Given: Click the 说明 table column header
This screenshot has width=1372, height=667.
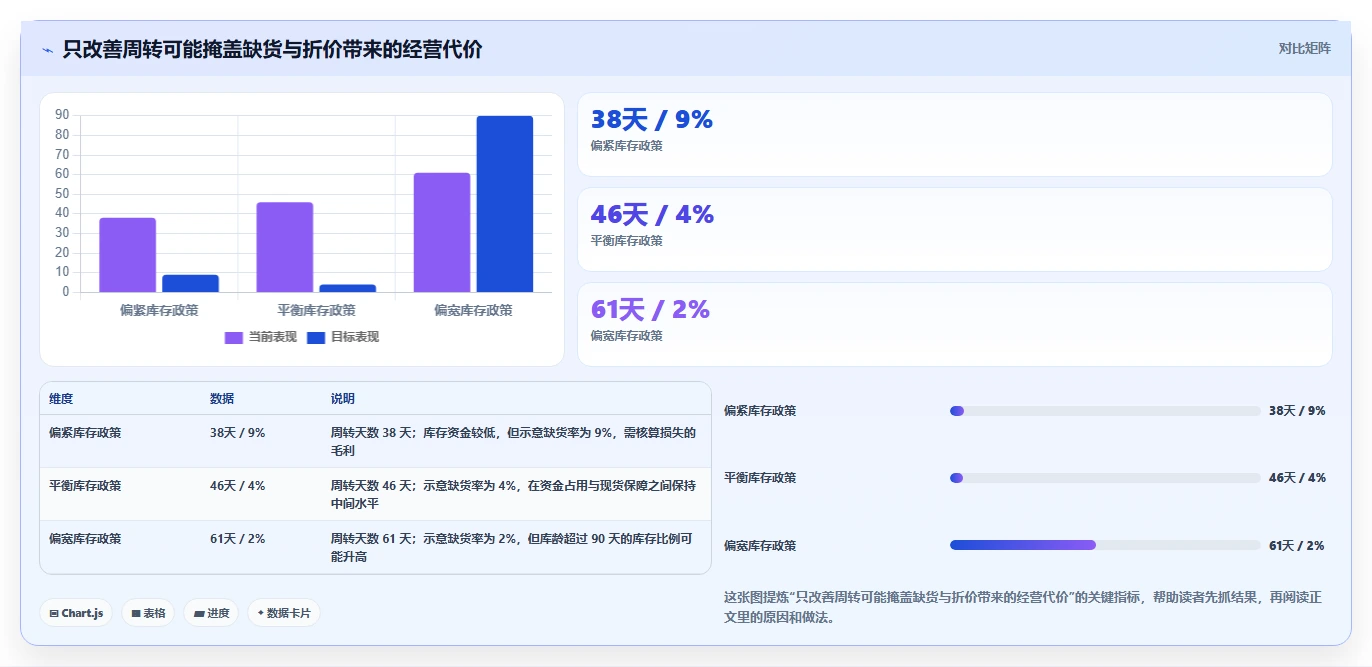Looking at the screenshot, I should pyautogui.click(x=343, y=398).
